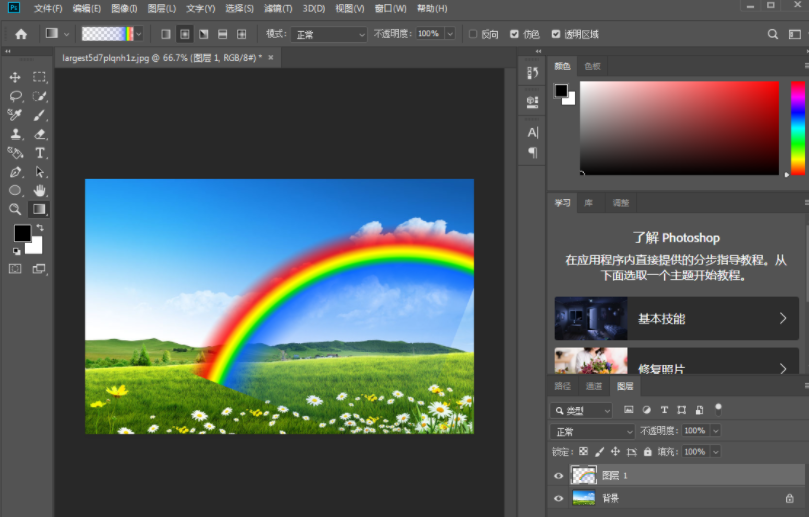Screen dimensions: 809x517
Task: Select the Rectangular Marquee tool
Action: pos(39,77)
